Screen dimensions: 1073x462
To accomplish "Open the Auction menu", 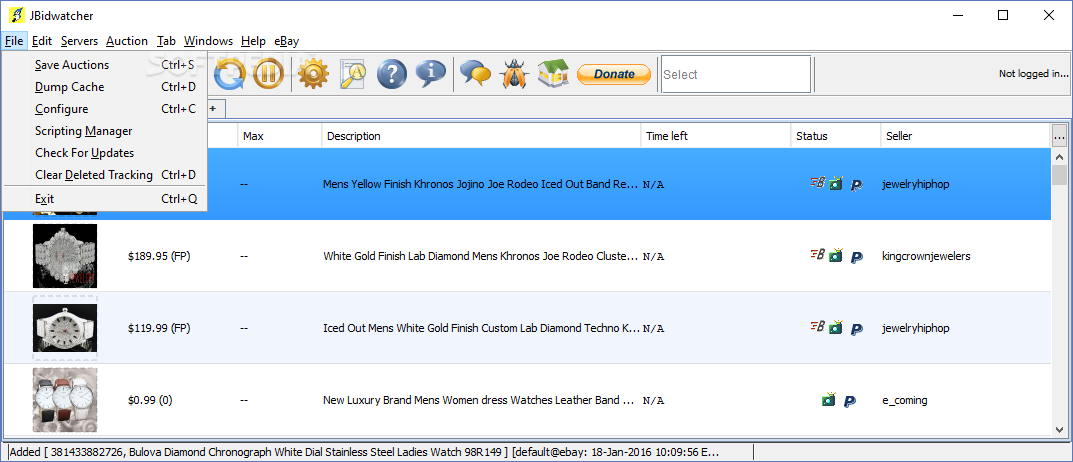I will point(127,41).
